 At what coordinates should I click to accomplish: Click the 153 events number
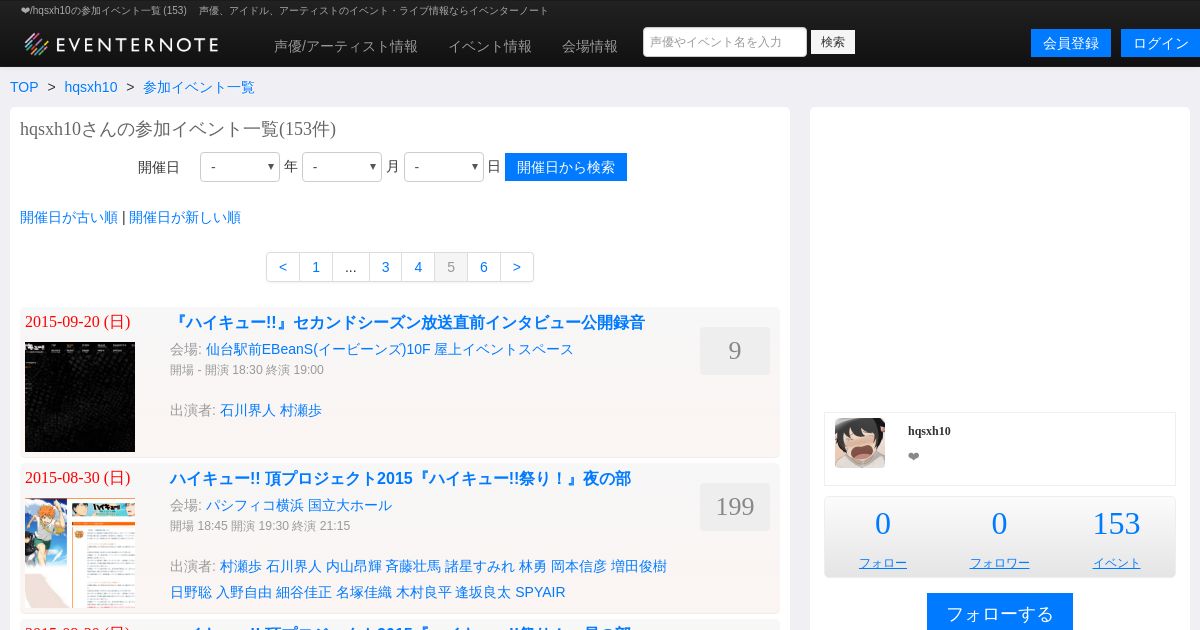(x=1116, y=524)
